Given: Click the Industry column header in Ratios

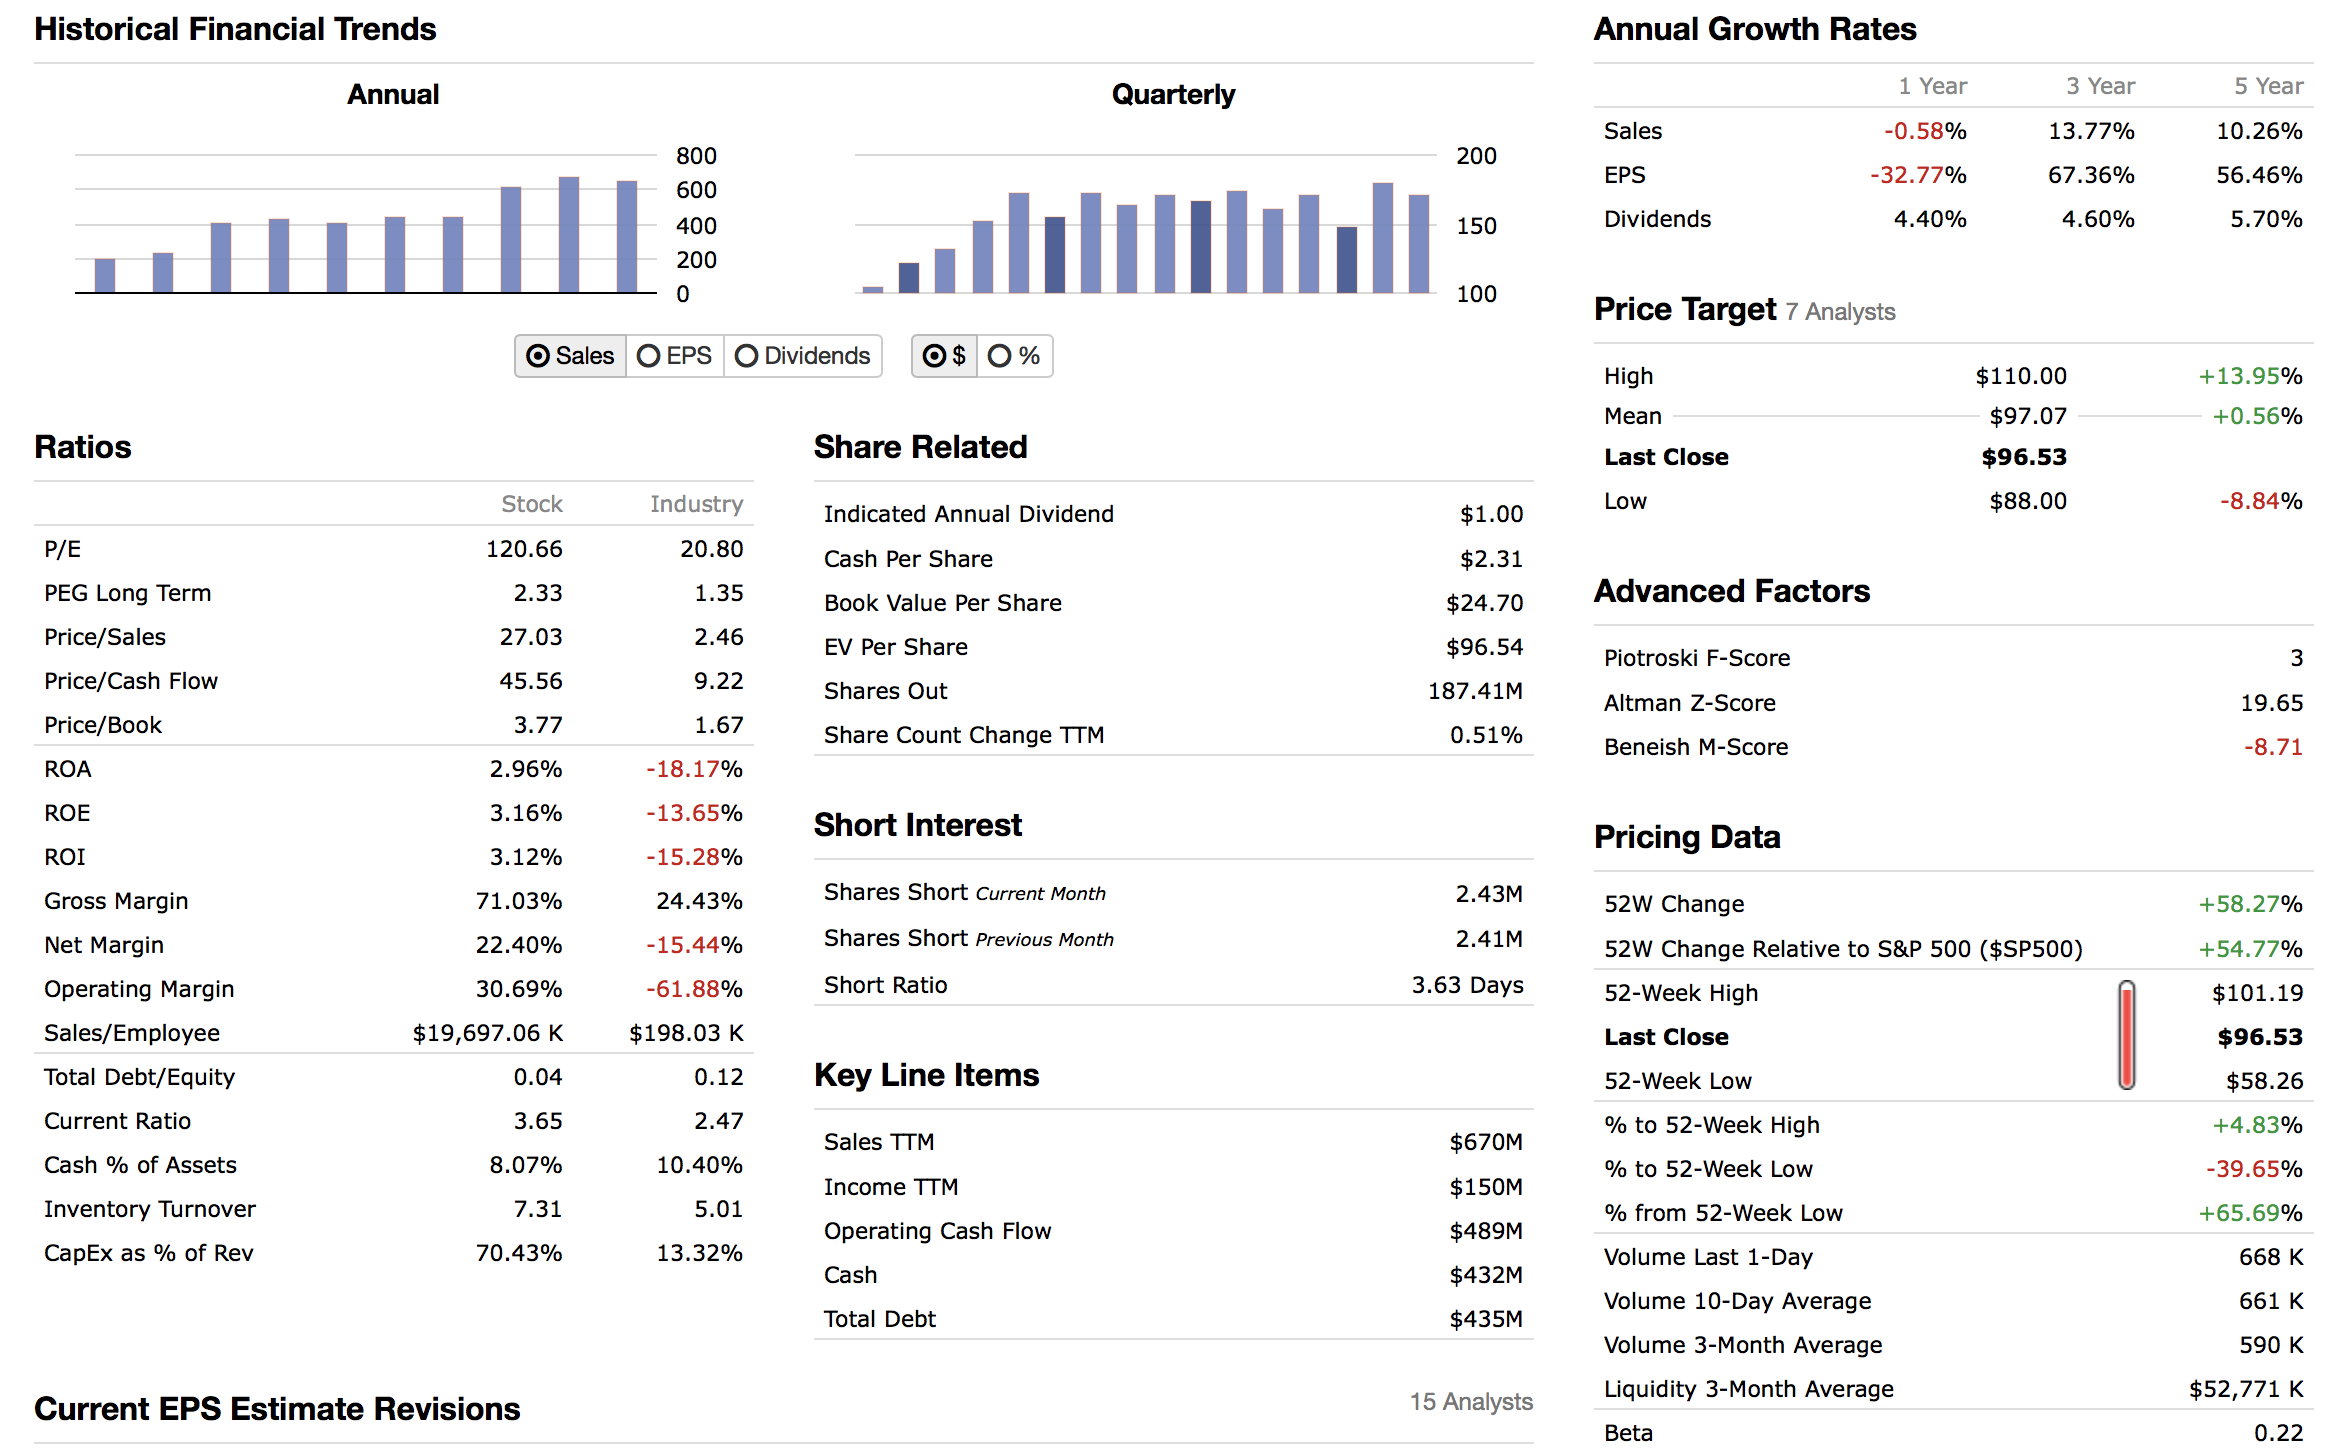Looking at the screenshot, I should click(696, 504).
